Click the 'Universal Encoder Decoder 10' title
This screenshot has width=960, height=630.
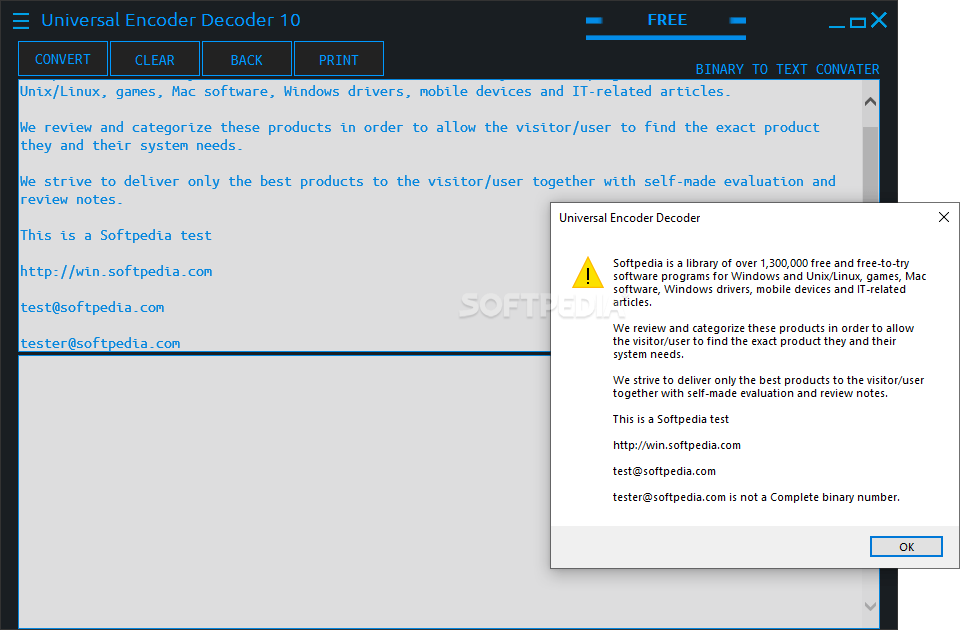pyautogui.click(x=171, y=20)
